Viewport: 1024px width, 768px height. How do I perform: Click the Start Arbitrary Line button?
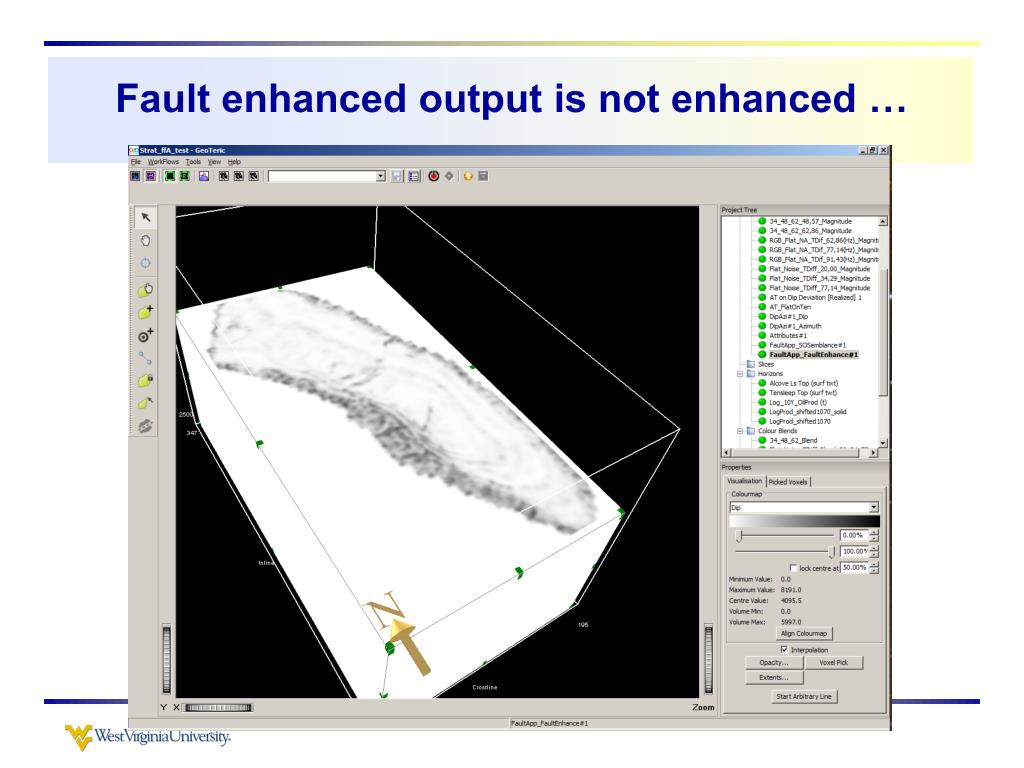click(x=805, y=696)
